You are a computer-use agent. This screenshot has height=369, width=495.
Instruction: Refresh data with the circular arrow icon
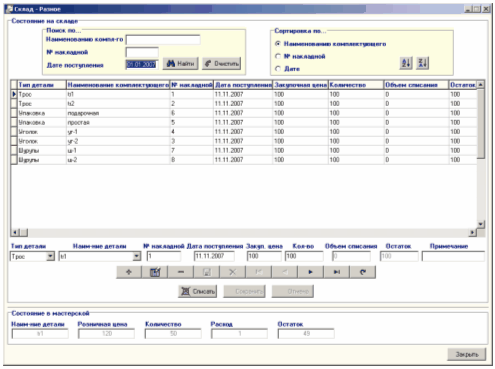coord(363,272)
